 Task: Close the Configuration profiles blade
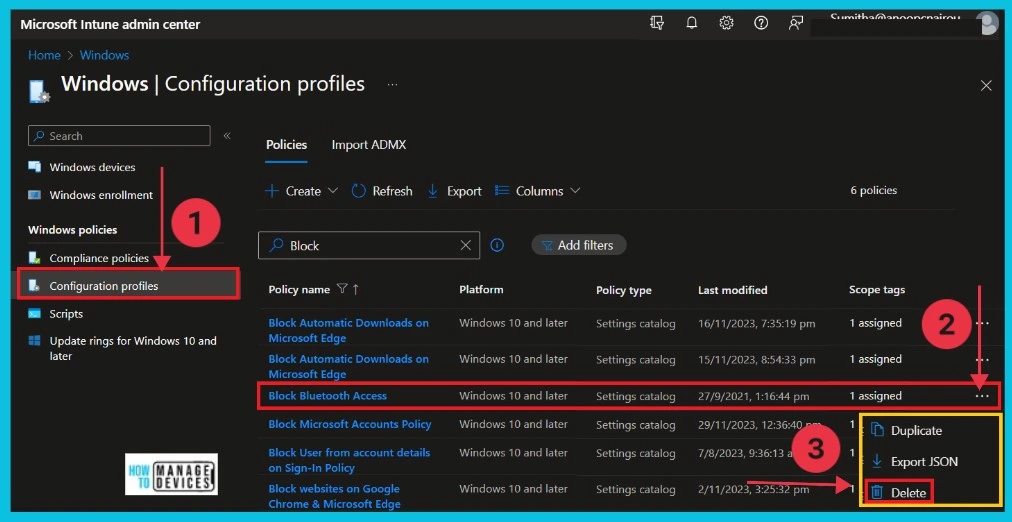[986, 85]
